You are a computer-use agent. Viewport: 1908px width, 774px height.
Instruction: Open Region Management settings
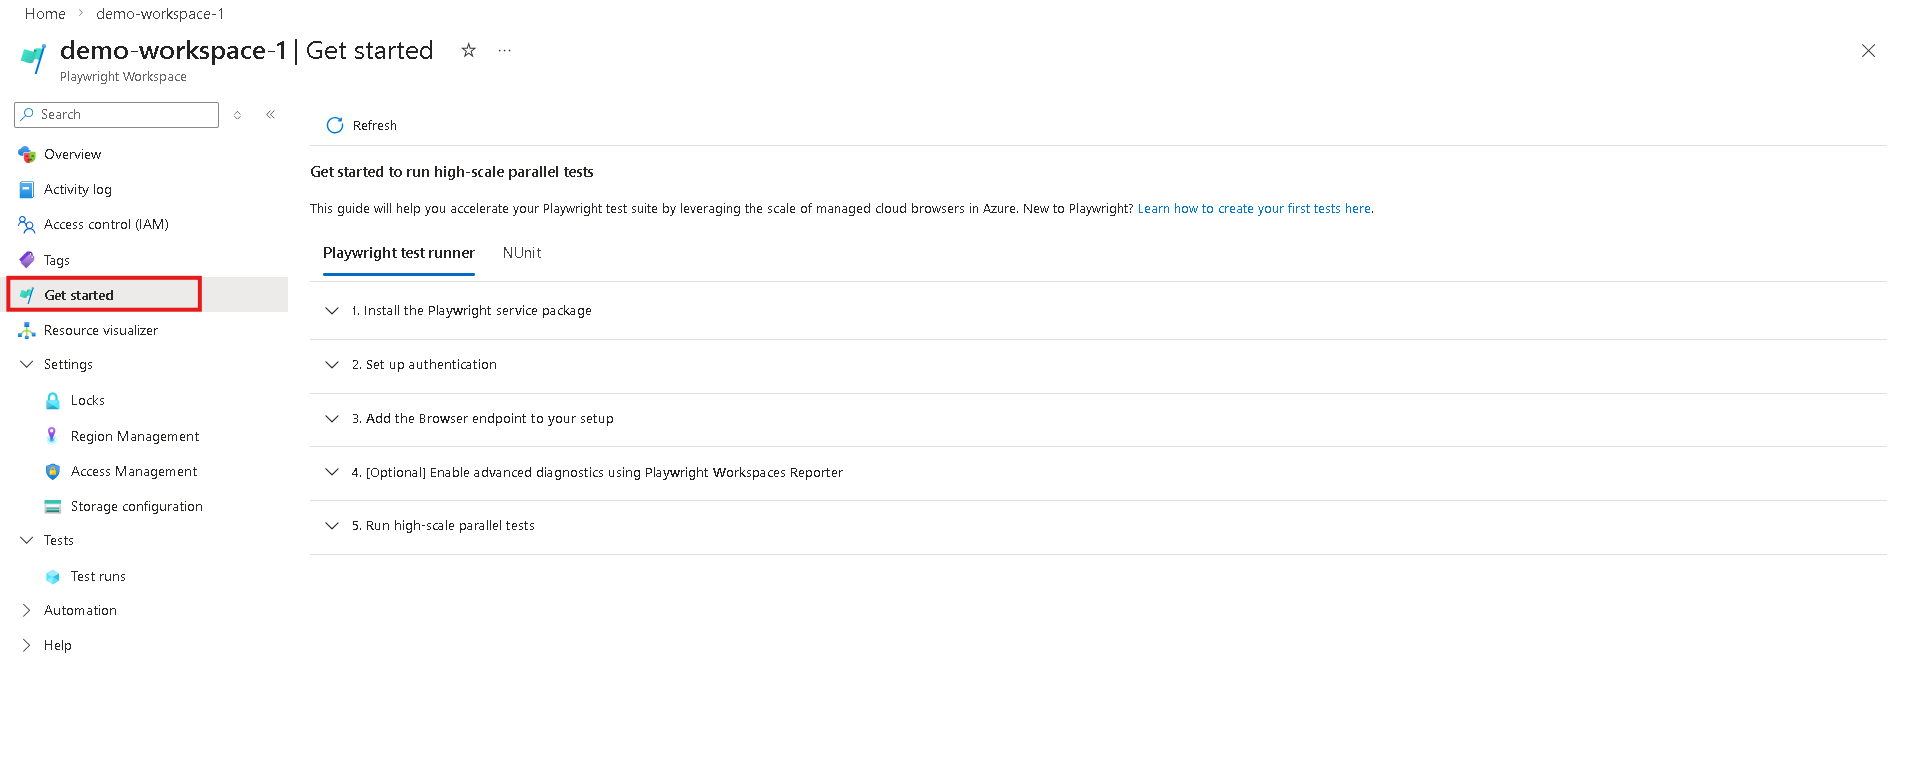pos(134,436)
